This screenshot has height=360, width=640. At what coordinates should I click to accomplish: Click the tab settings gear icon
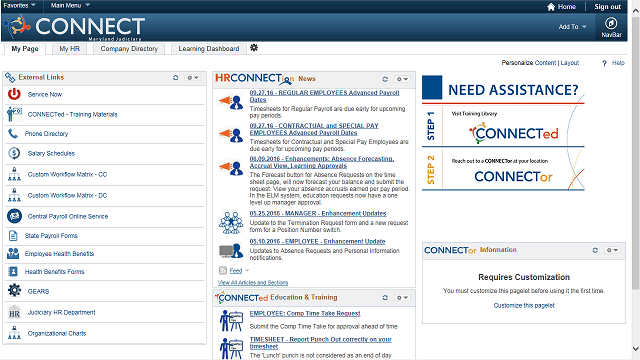(x=254, y=48)
